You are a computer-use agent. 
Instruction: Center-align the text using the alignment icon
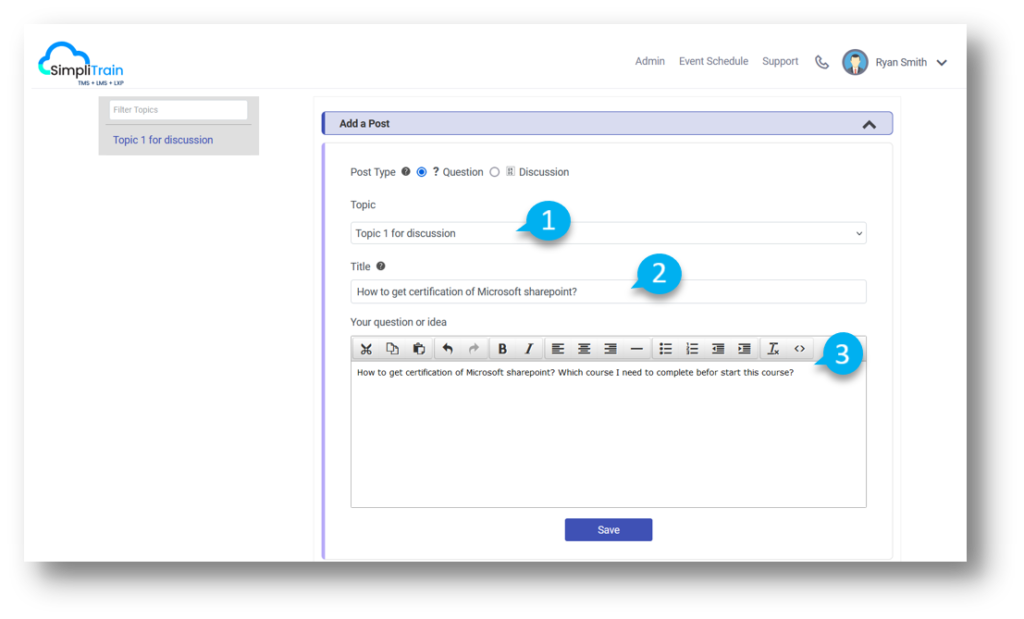tap(584, 348)
